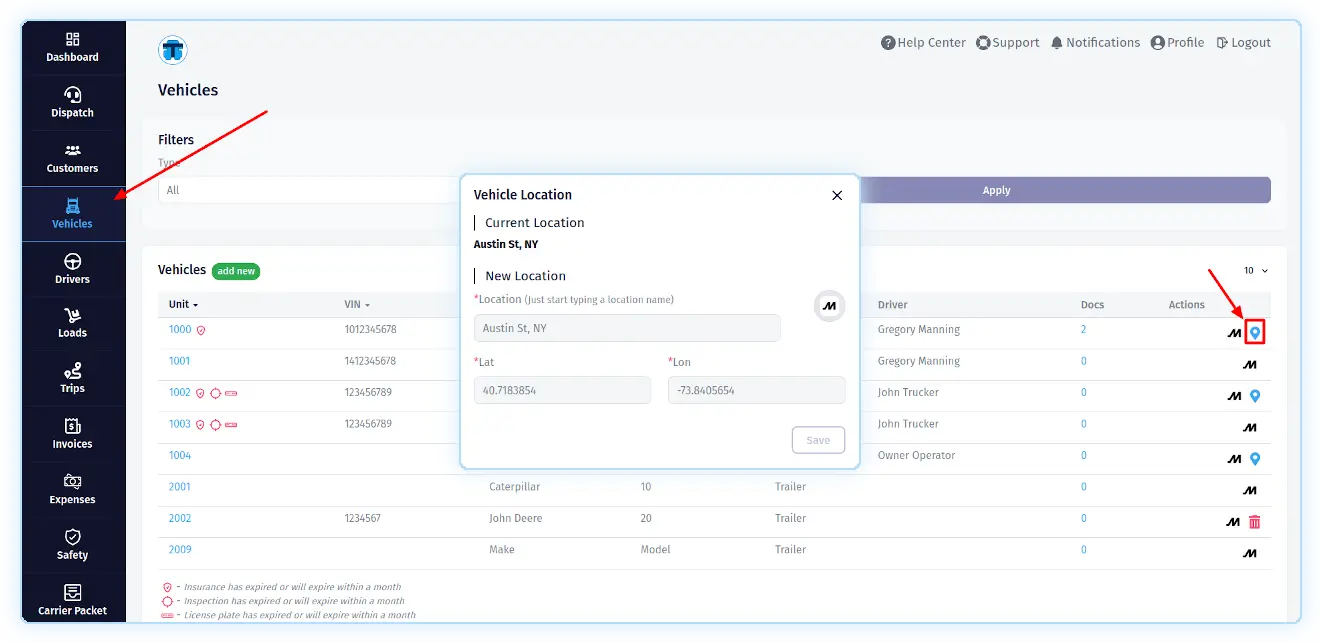Click the location pin icon for unit 1000
Image resolution: width=1320 pixels, height=643 pixels.
pyautogui.click(x=1255, y=333)
